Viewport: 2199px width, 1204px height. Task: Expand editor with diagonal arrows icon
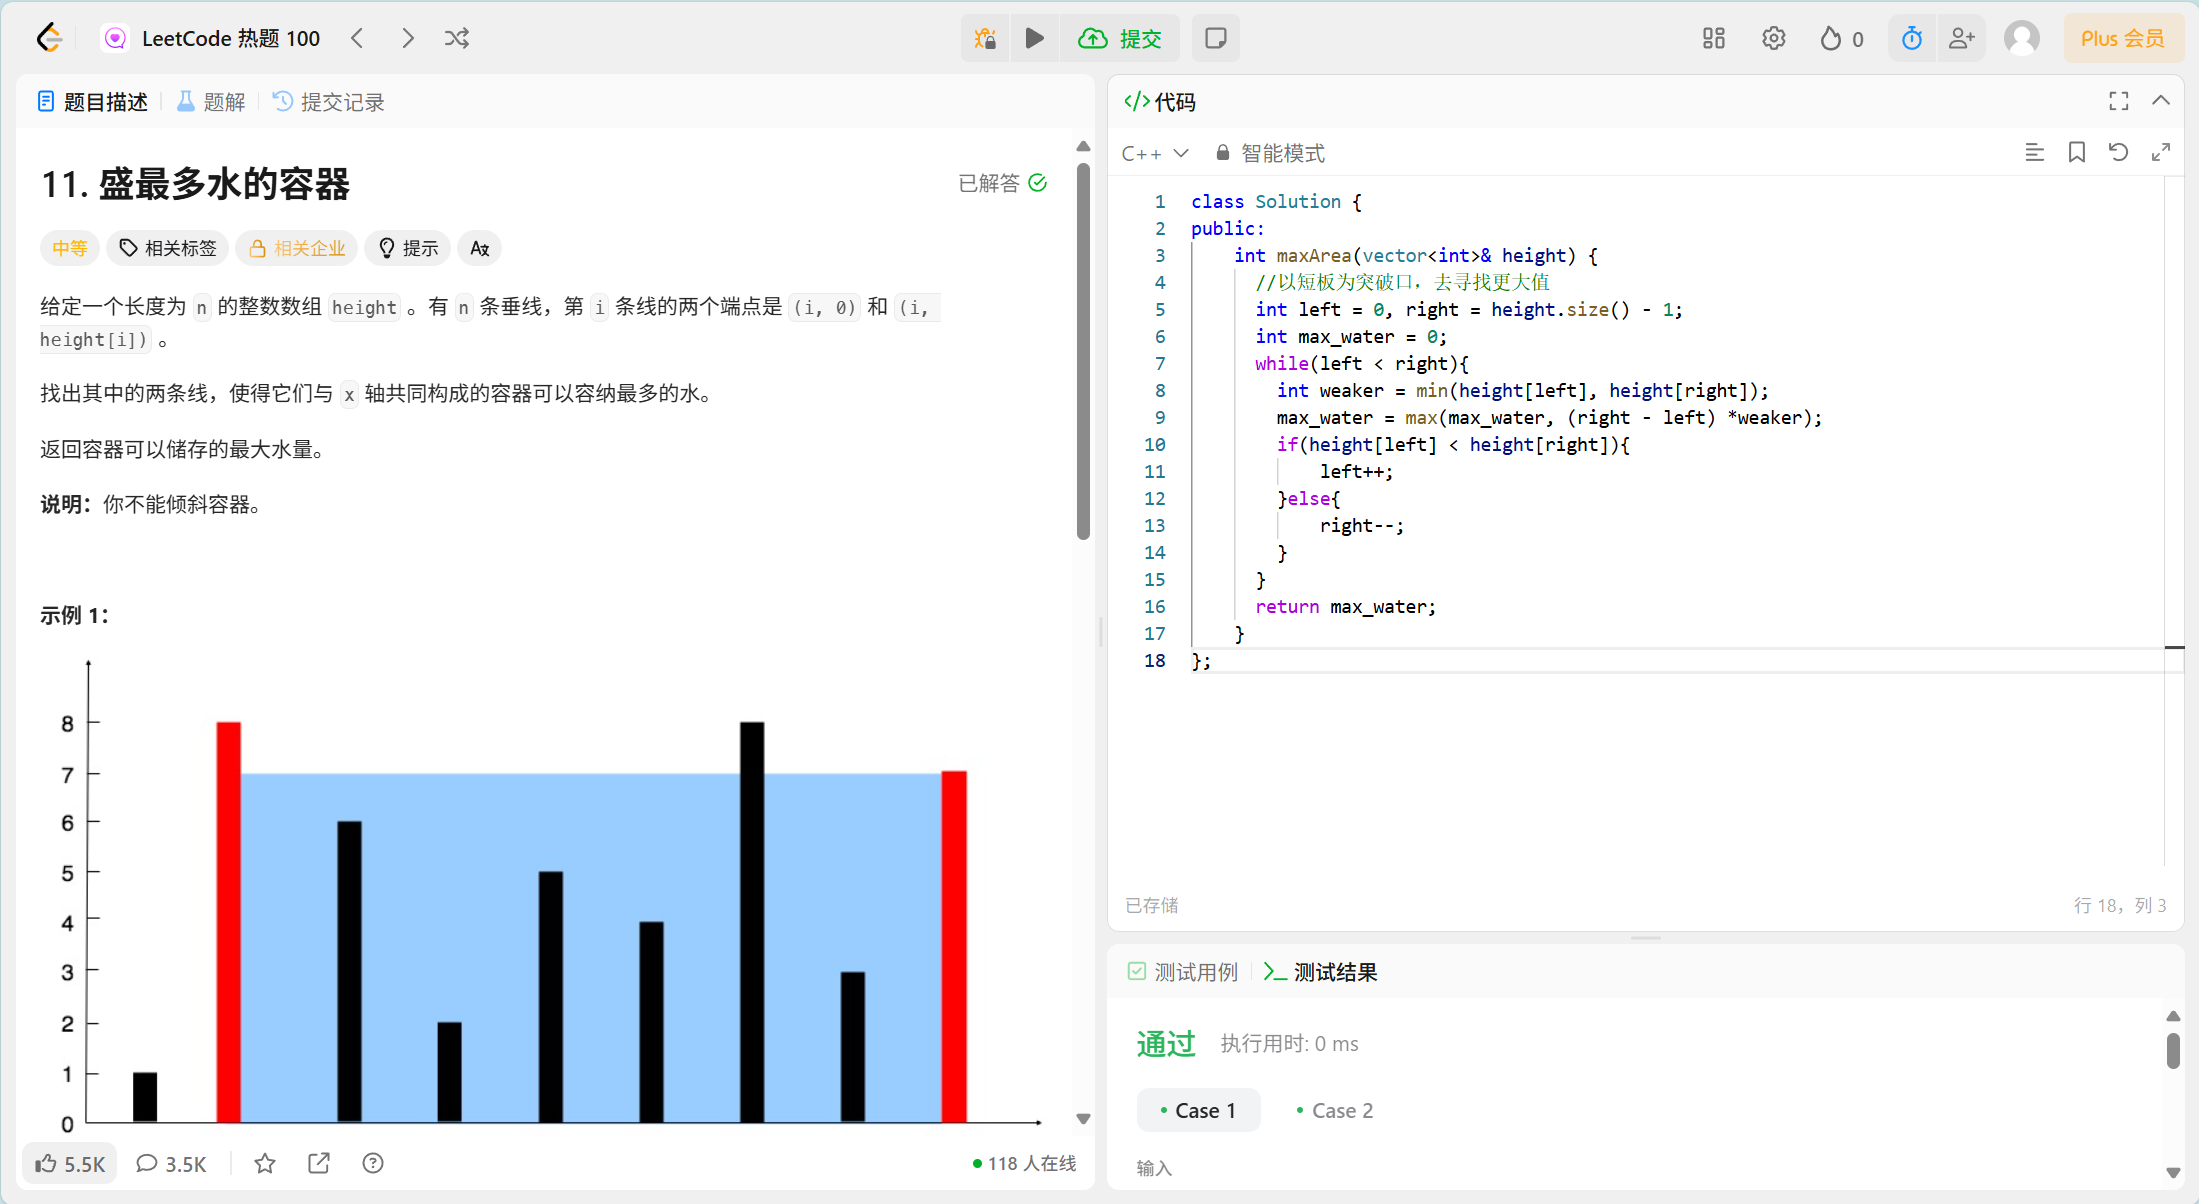tap(2161, 152)
